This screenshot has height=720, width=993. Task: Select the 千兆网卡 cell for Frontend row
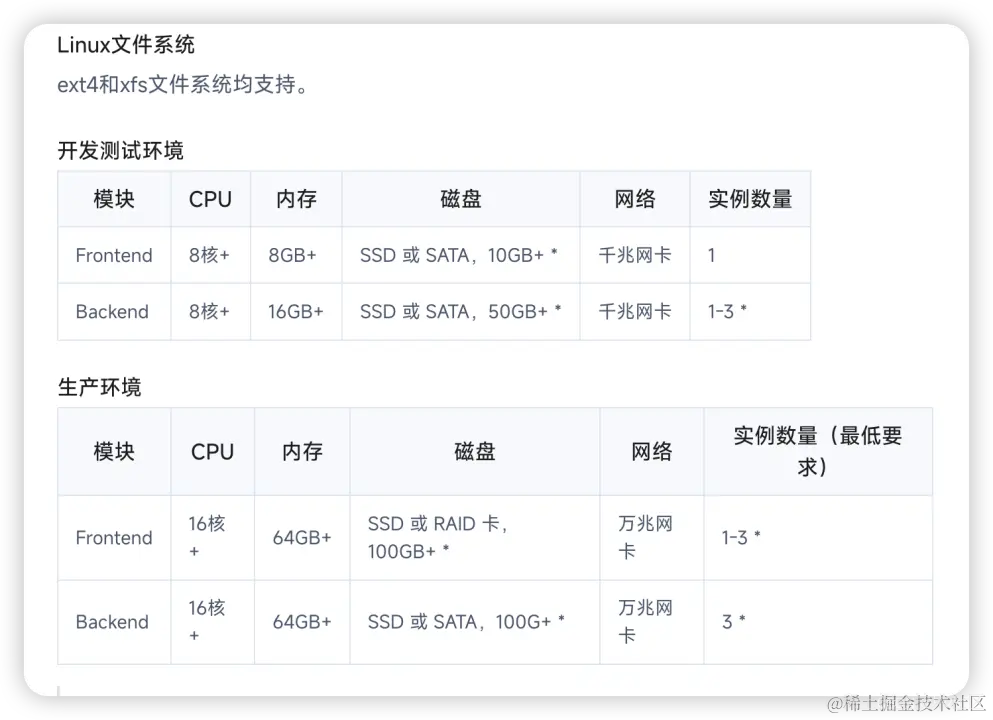634,255
